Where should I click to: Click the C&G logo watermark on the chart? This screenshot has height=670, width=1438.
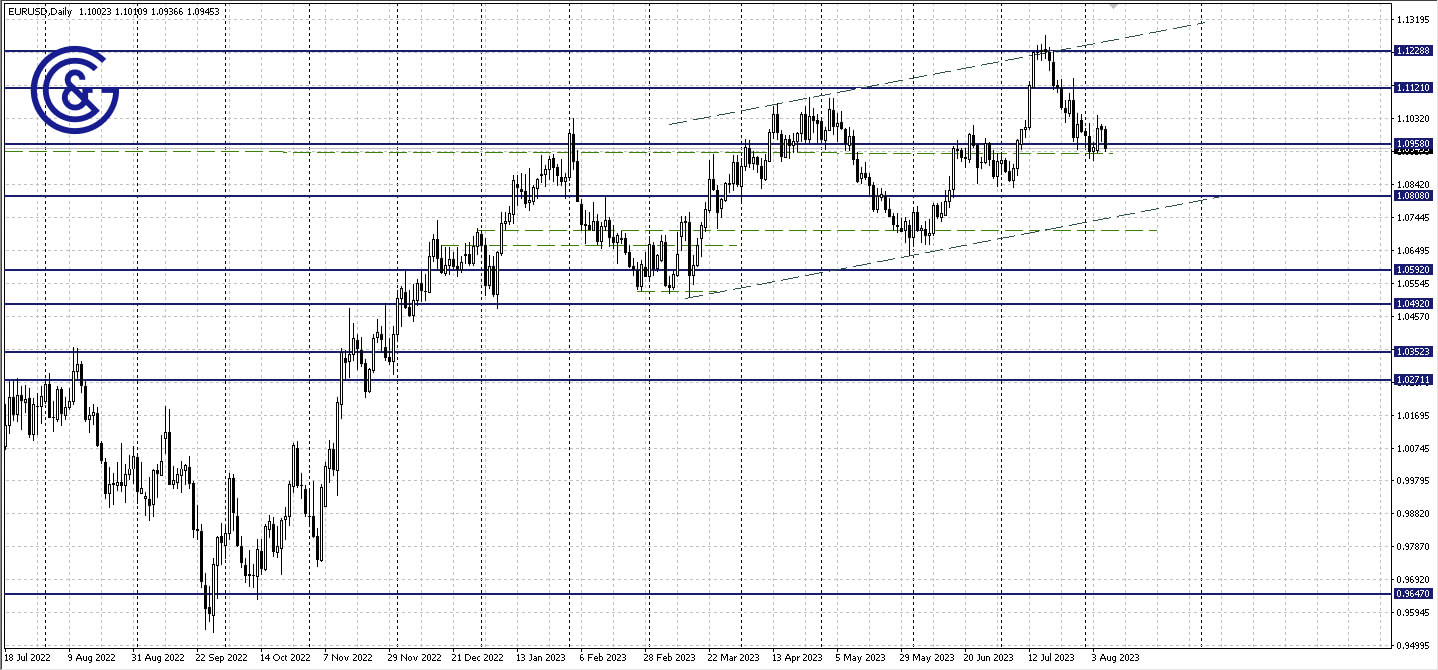pyautogui.click(x=75, y=90)
